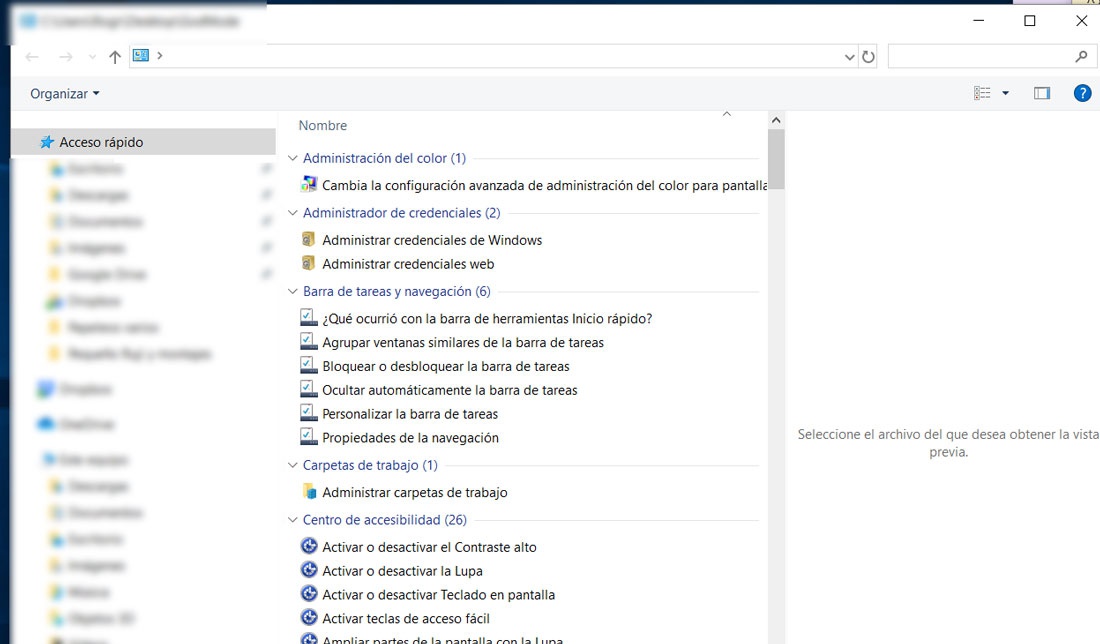The width and height of the screenshot is (1100, 644).
Task: Click the key icon for Administrar credenciales de Windows
Action: [308, 239]
